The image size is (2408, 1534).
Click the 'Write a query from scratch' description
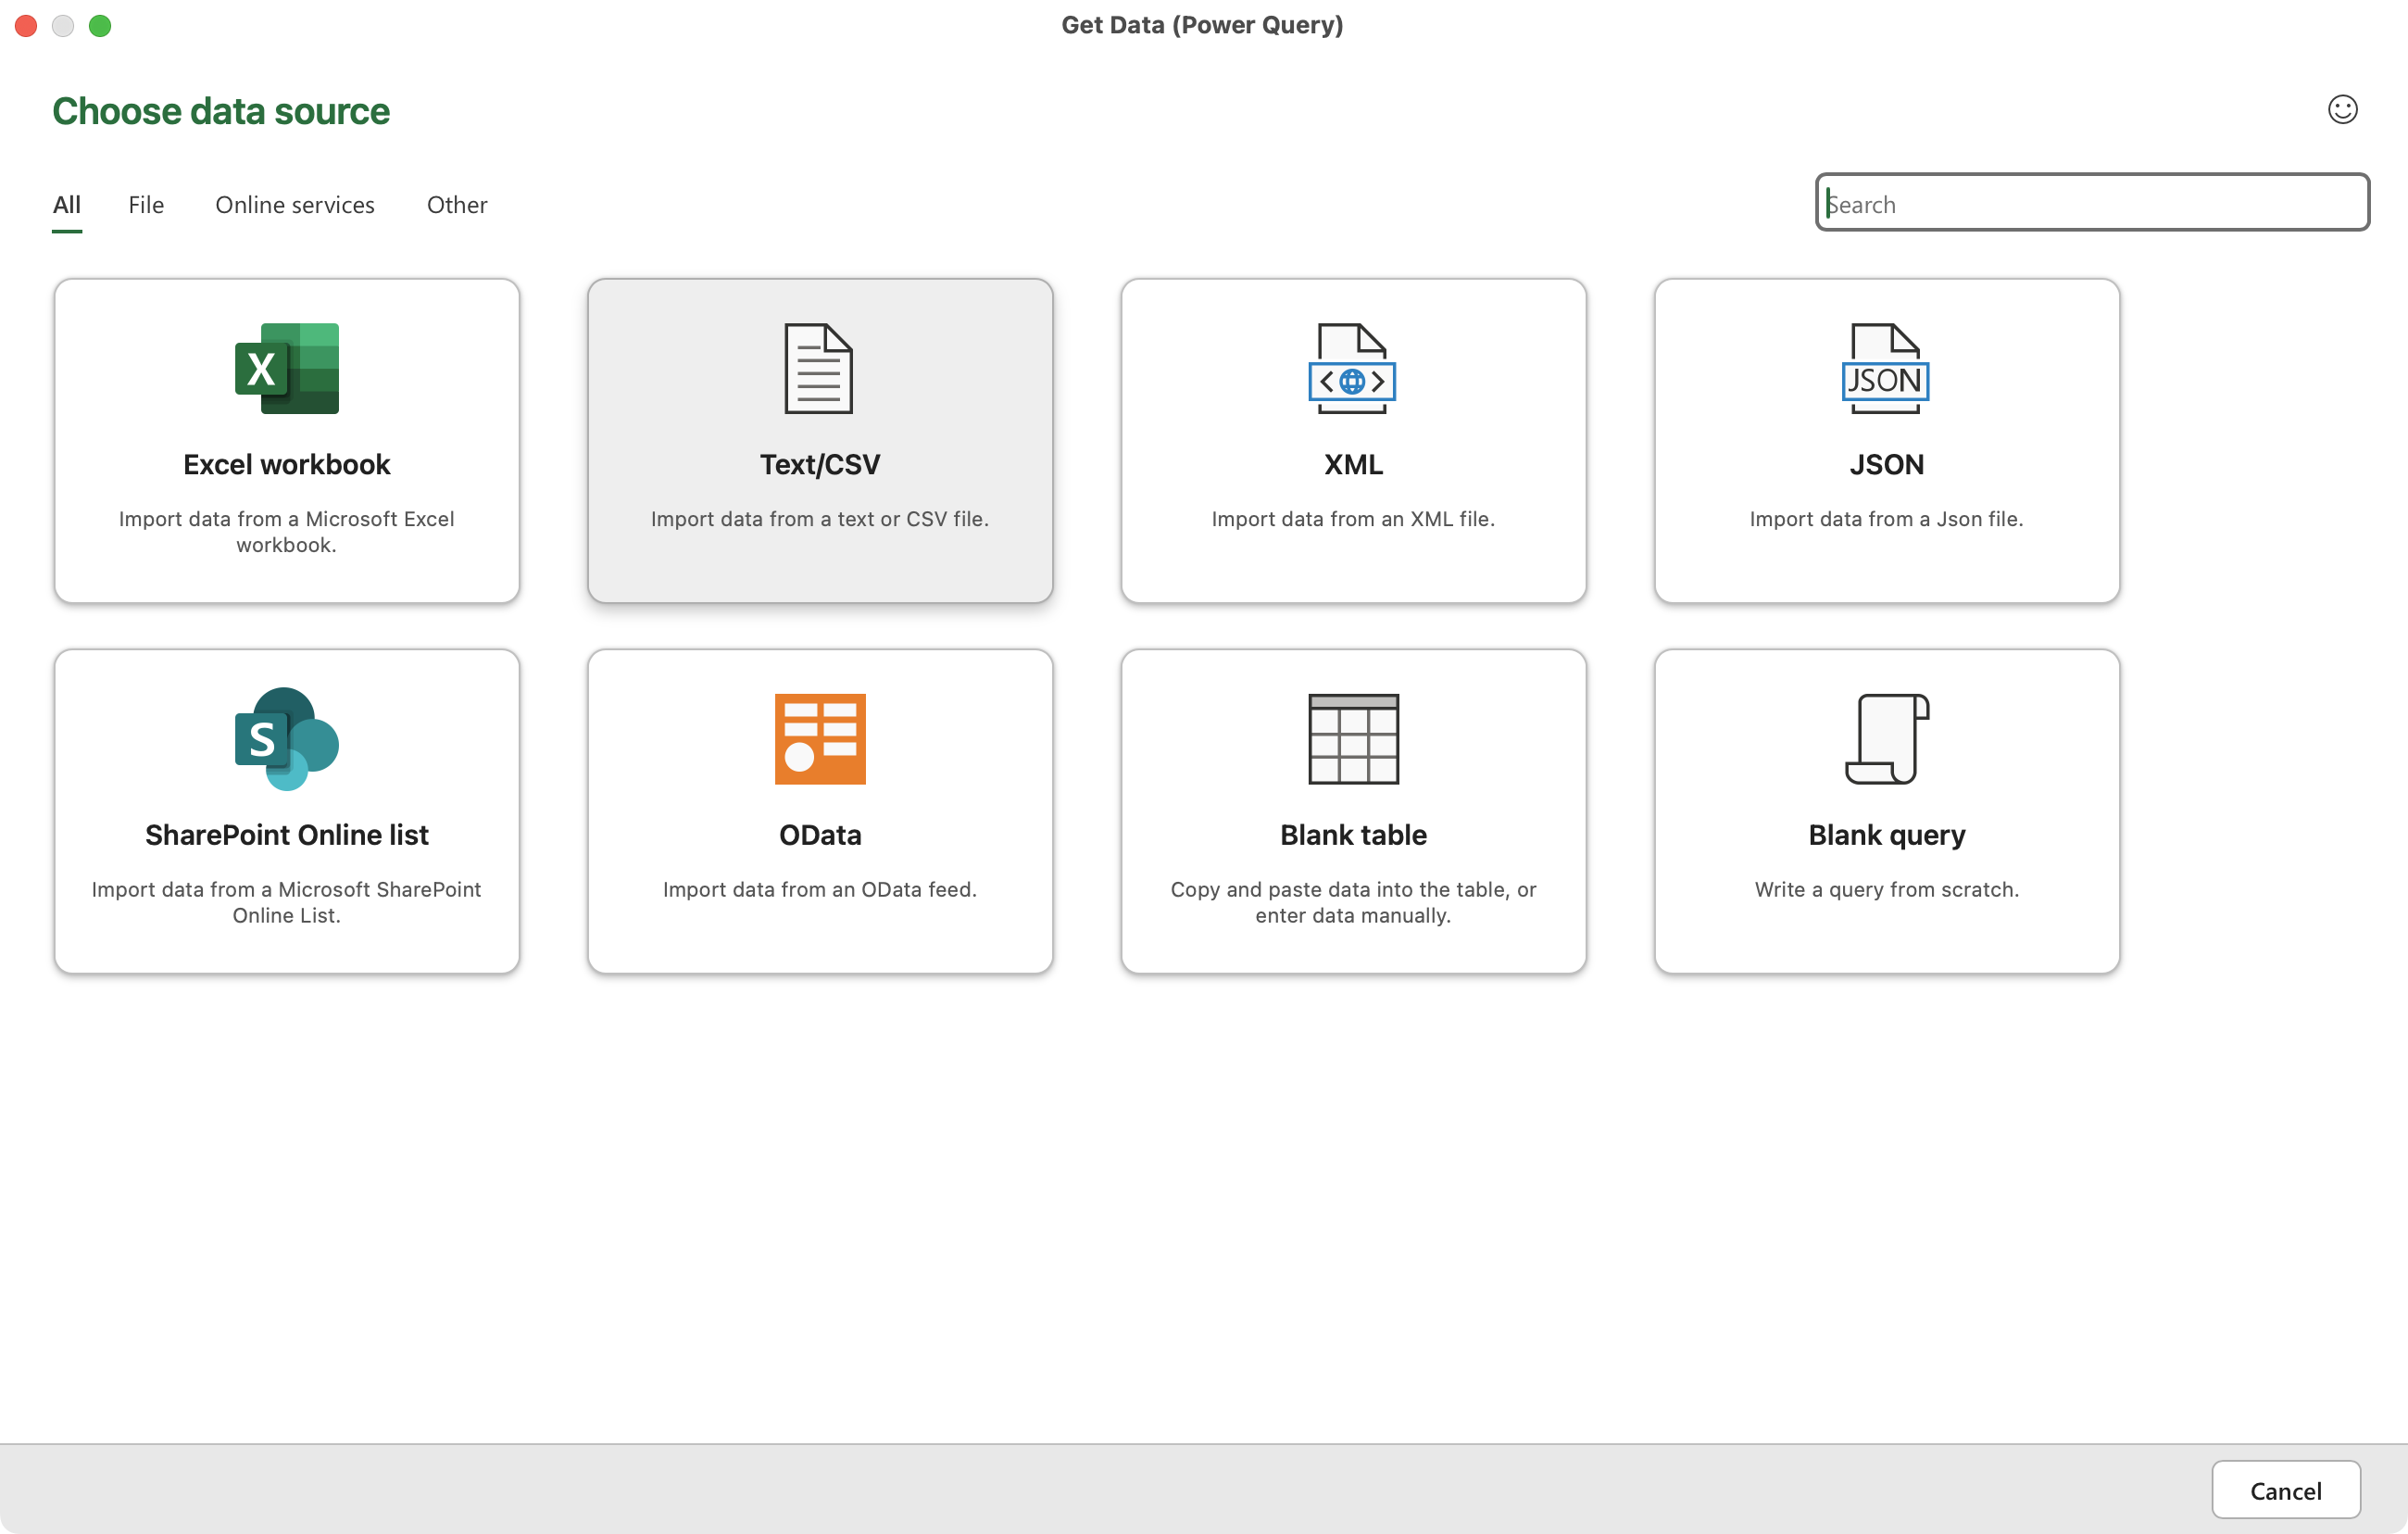pos(1885,889)
